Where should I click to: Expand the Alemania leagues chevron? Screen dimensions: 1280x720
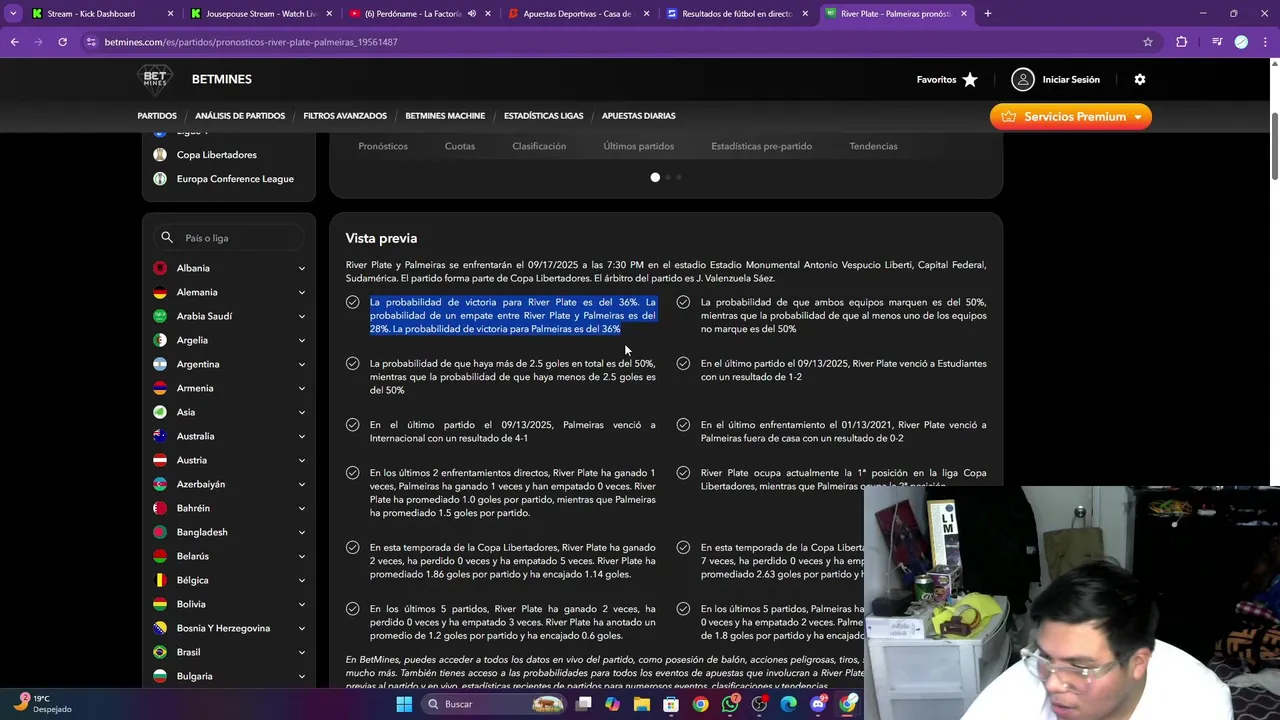pyautogui.click(x=301, y=292)
